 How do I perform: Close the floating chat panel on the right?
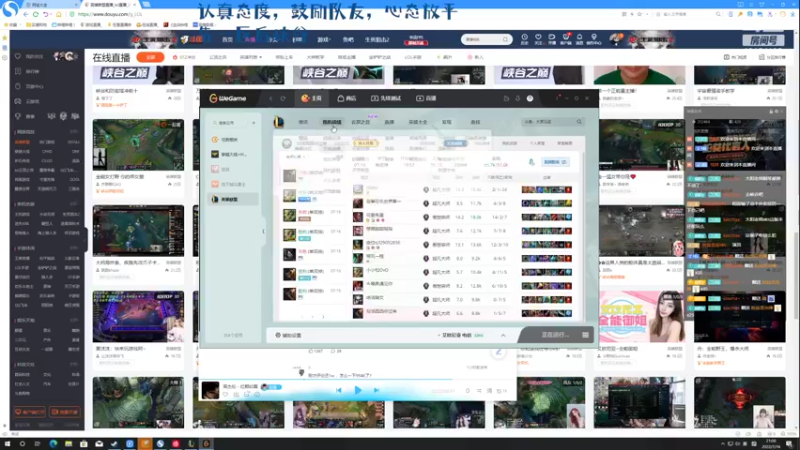pos(782,111)
